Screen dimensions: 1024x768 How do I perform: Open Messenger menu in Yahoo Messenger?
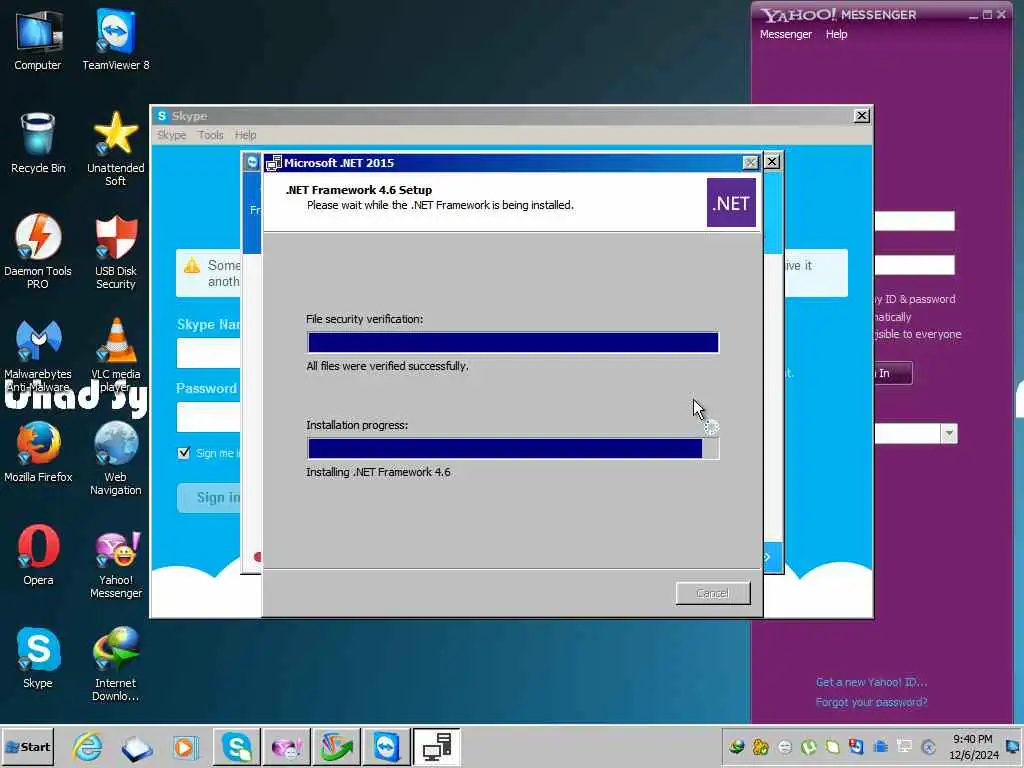[786, 34]
